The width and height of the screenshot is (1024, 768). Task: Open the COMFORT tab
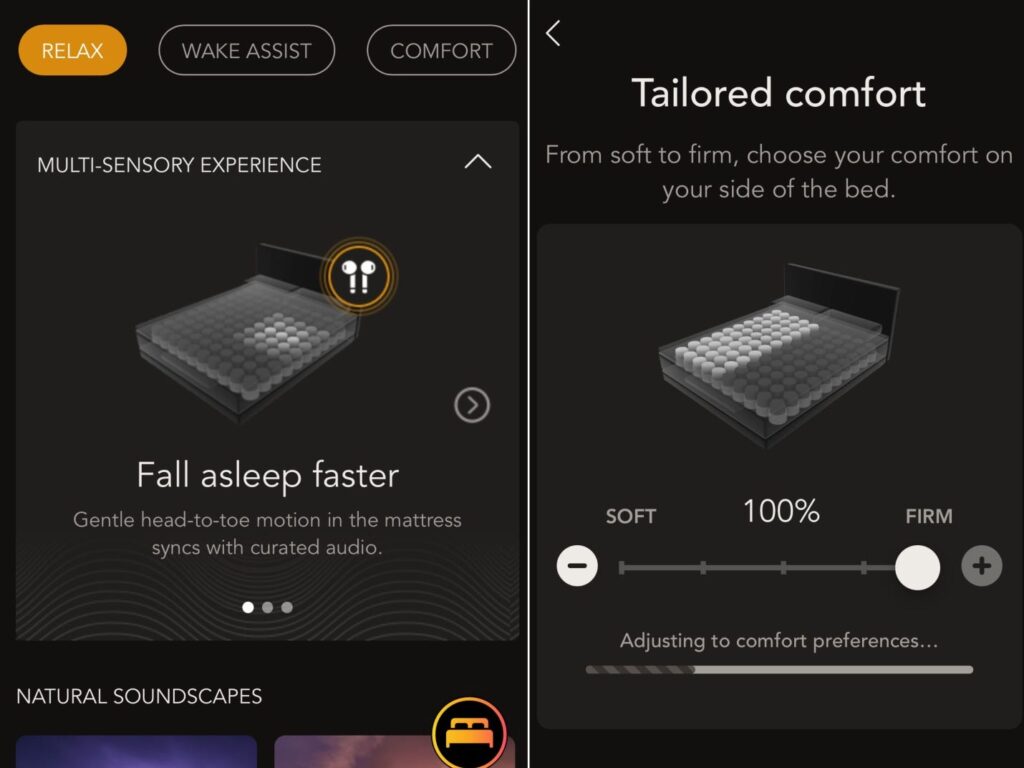(441, 50)
